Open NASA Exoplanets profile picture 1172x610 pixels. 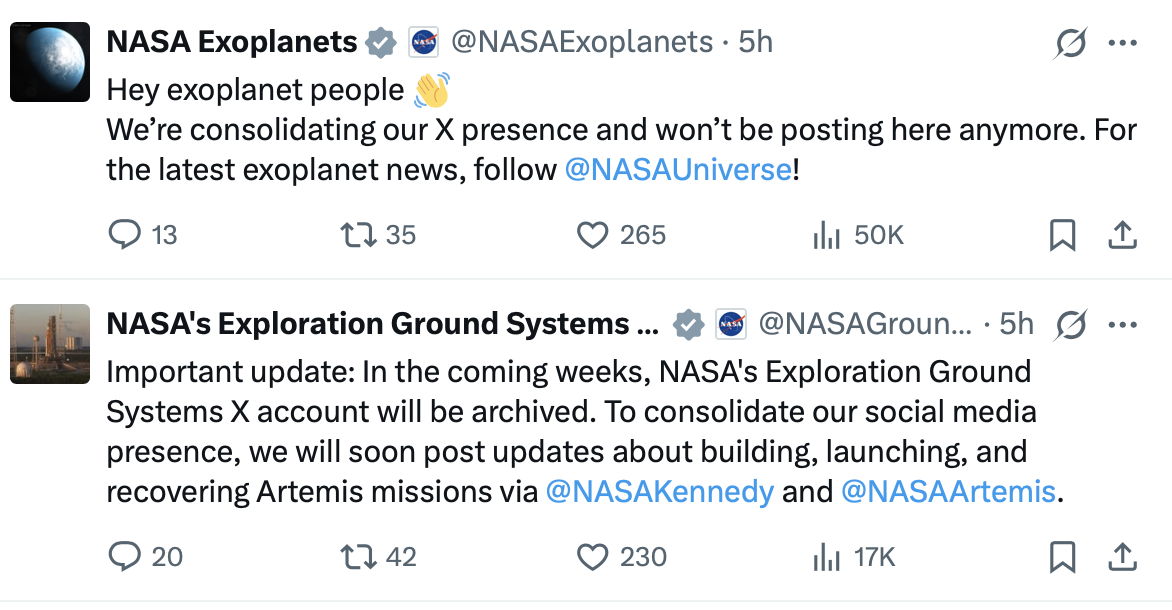click(50, 62)
